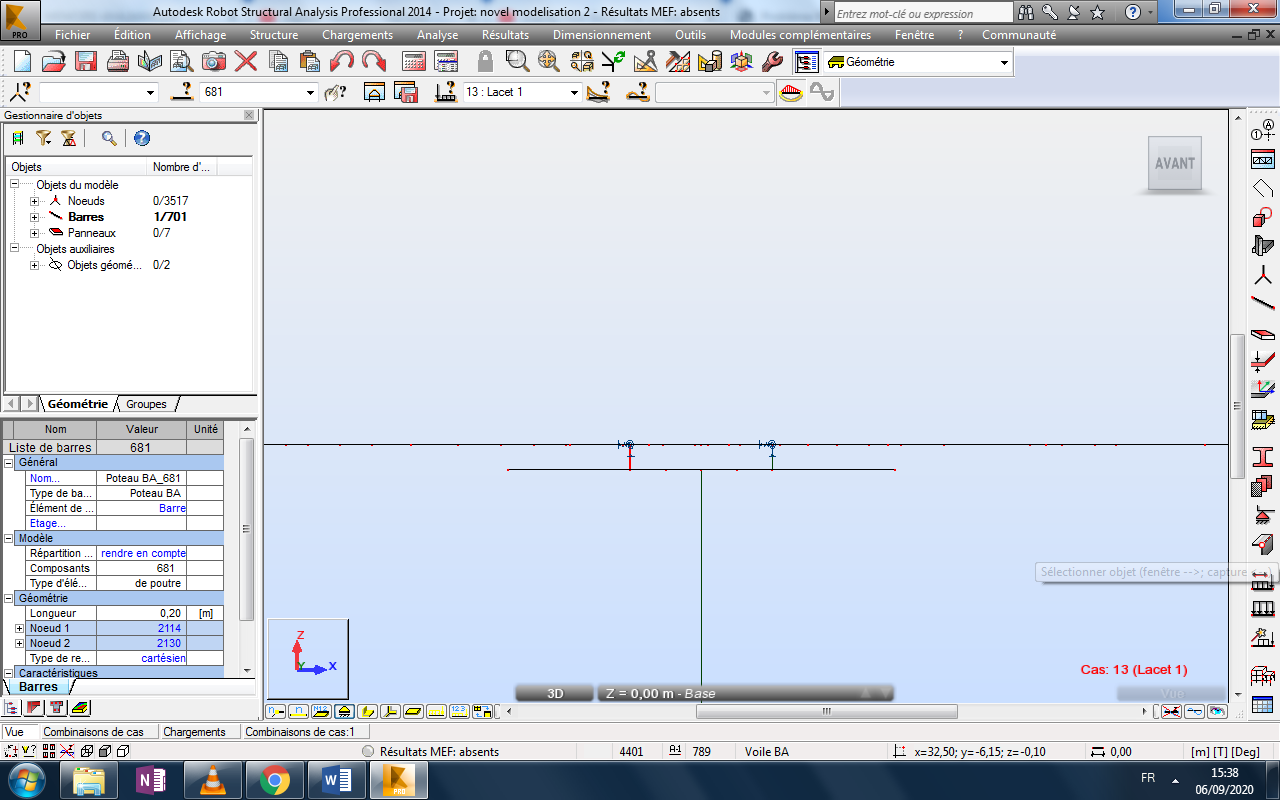This screenshot has width=1280, height=802.
Task: Expand the Noeuds tree node
Action: point(34,201)
